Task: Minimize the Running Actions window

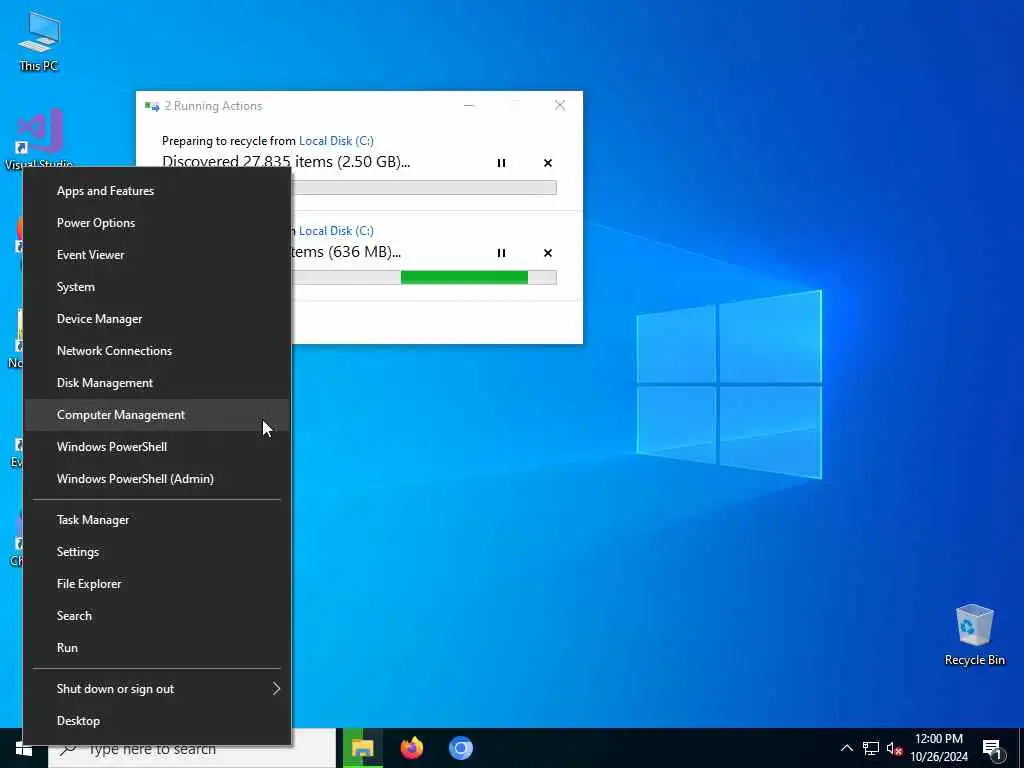Action: (469, 105)
